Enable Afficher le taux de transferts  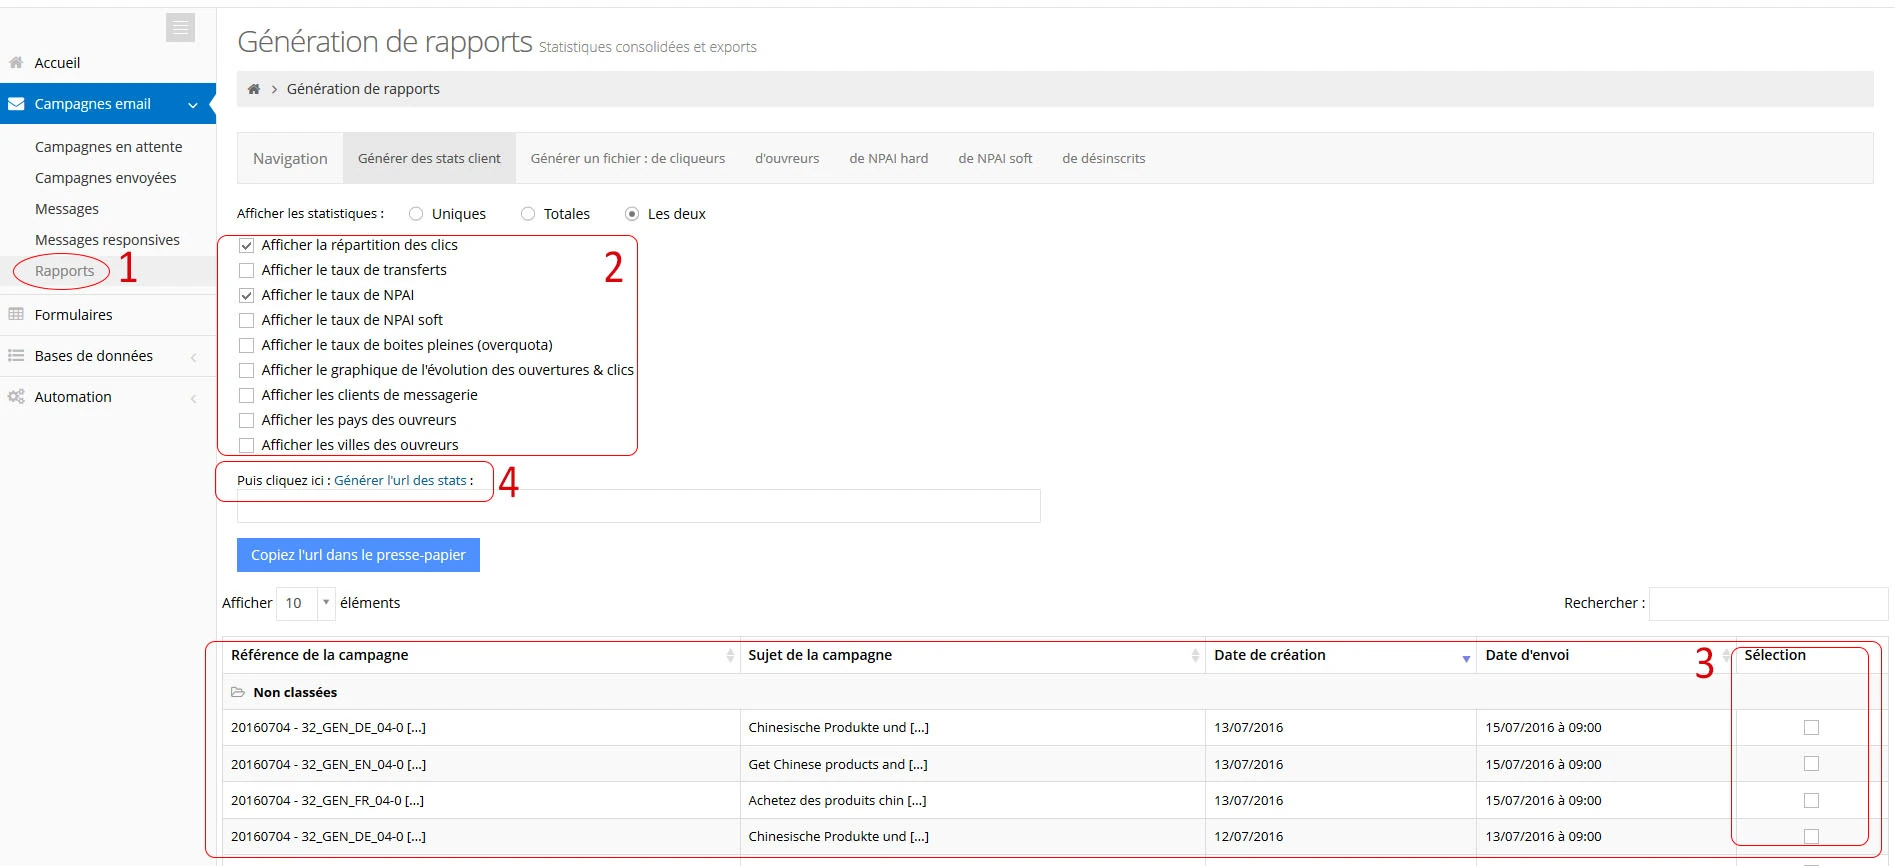pyautogui.click(x=247, y=271)
